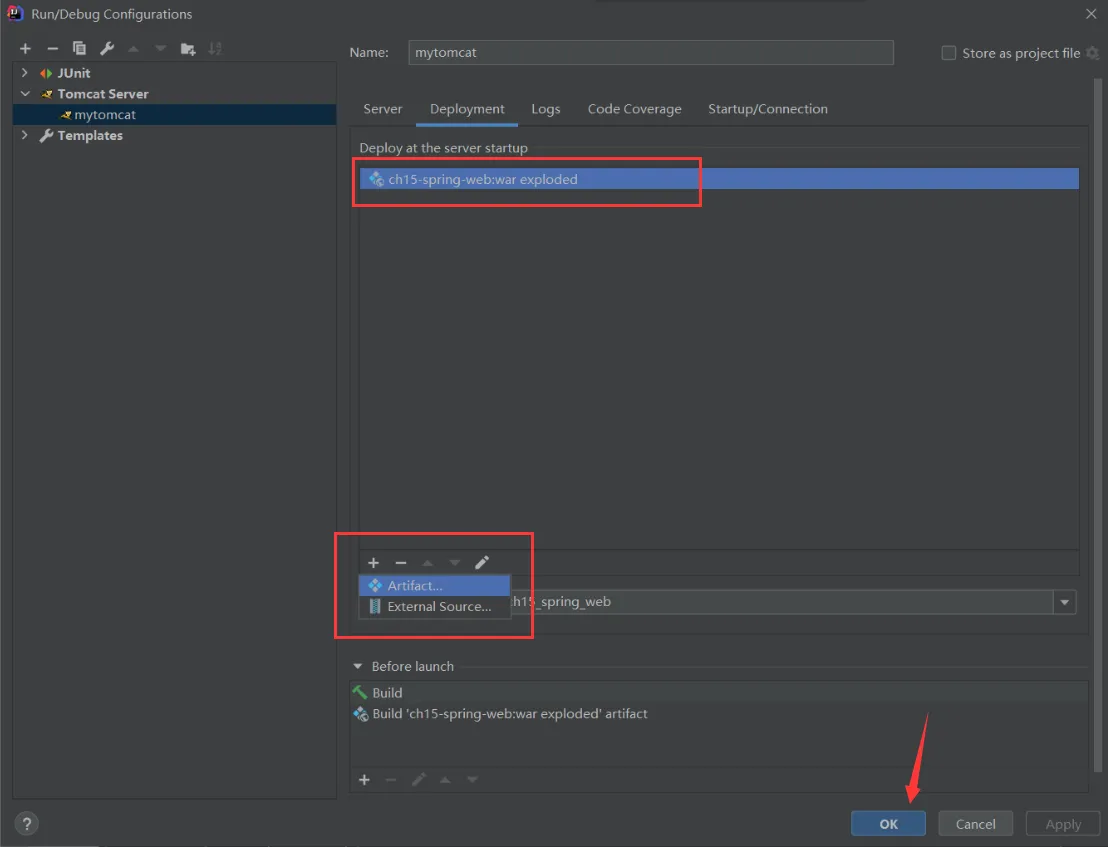Collapse the Before launch section
The width and height of the screenshot is (1108, 847).
coord(358,666)
